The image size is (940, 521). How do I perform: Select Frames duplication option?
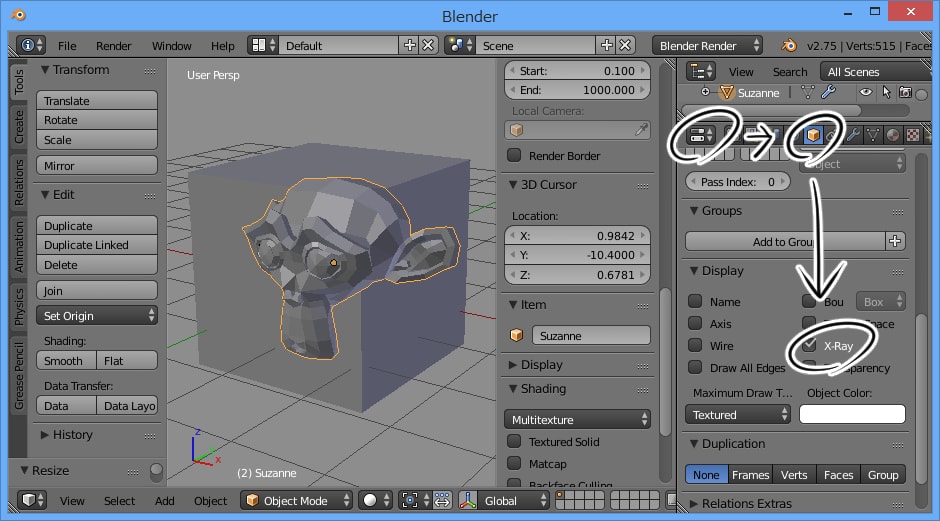[x=751, y=474]
